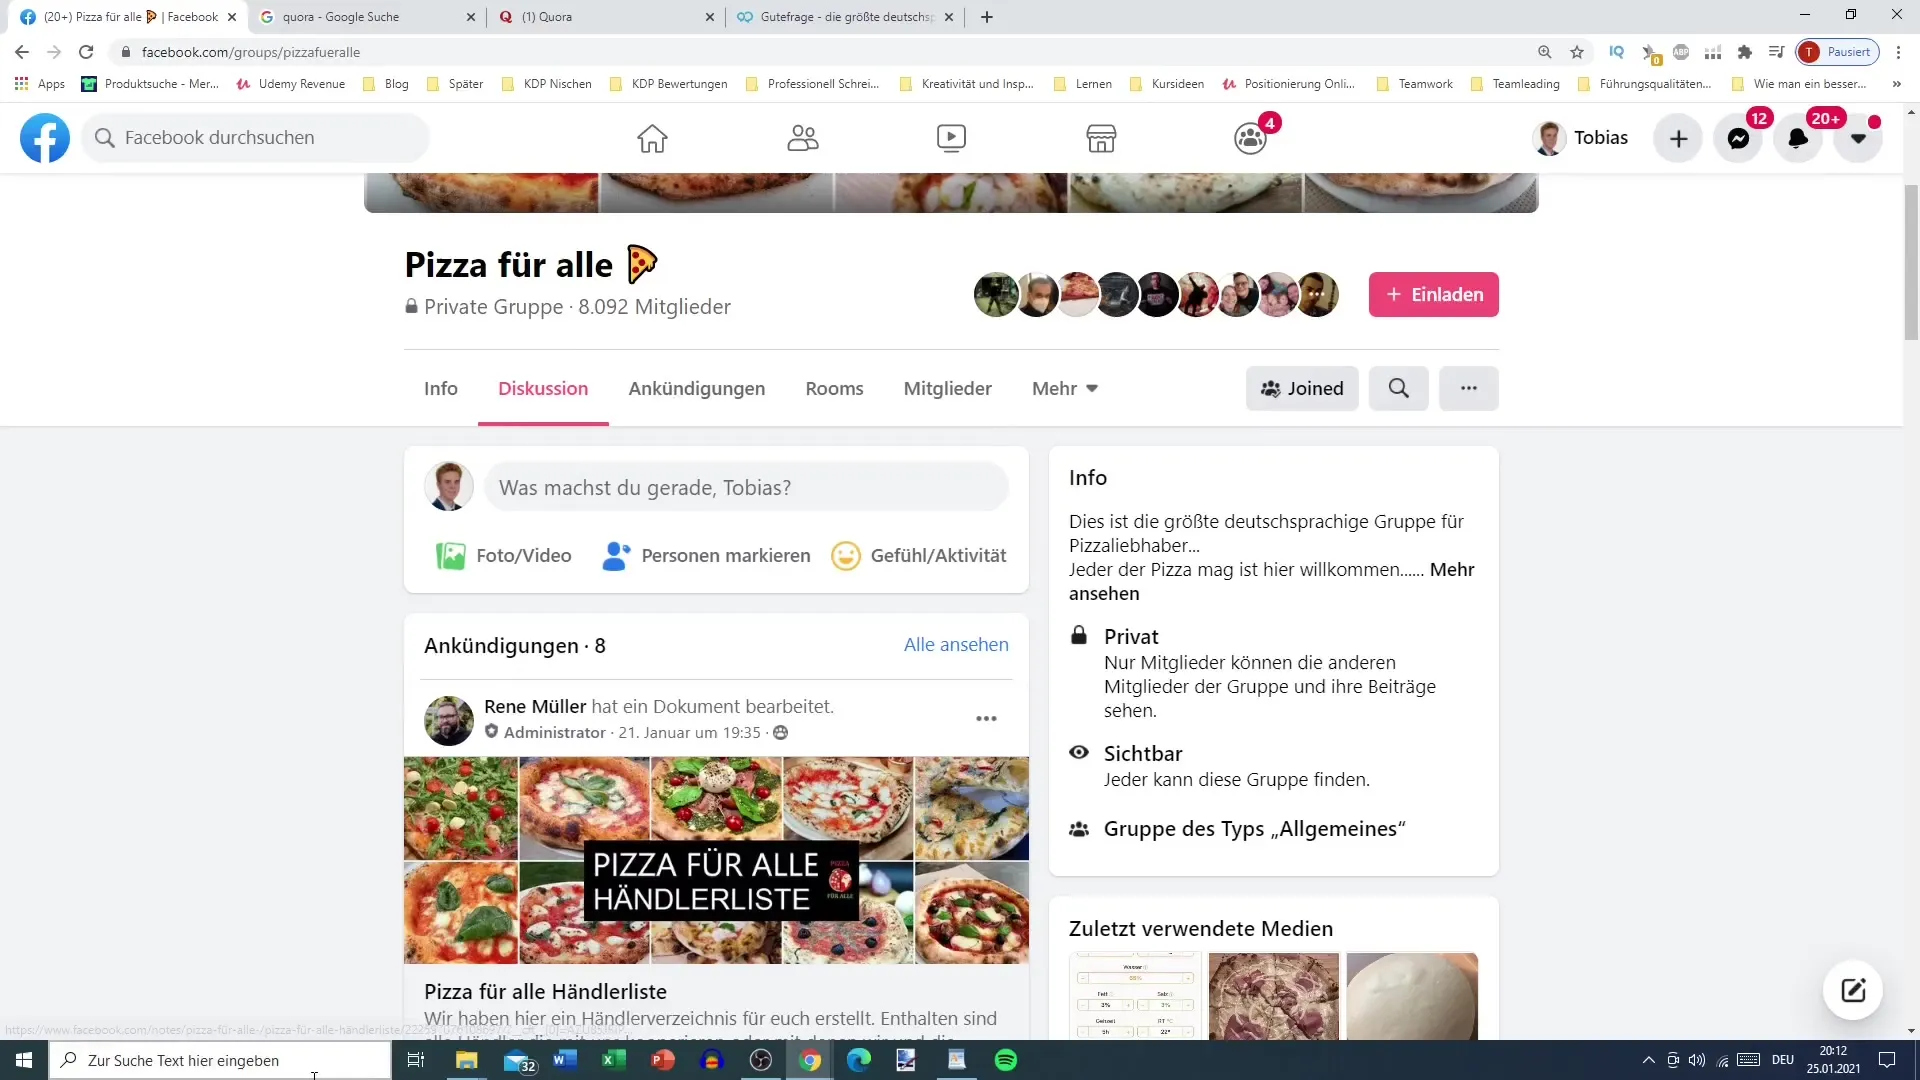
Task: Open the browser extensions puzzle icon
Action: click(x=1745, y=52)
